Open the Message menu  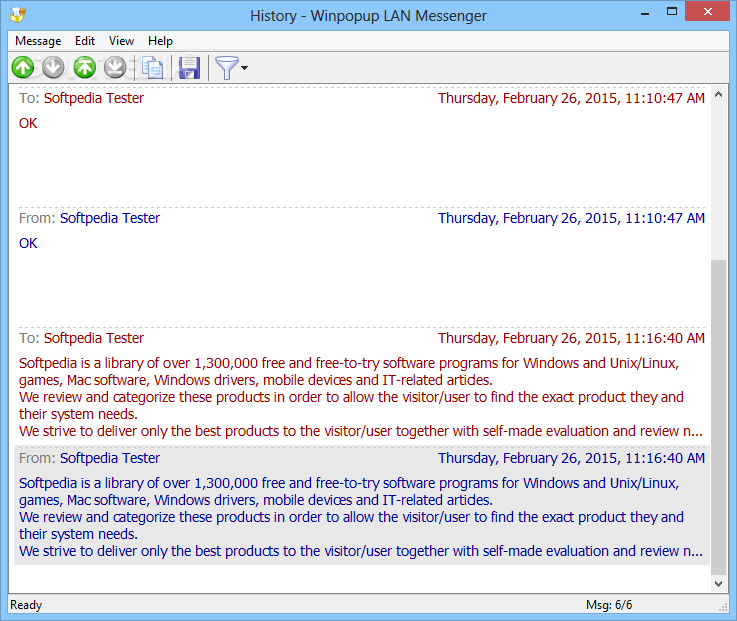coord(38,41)
